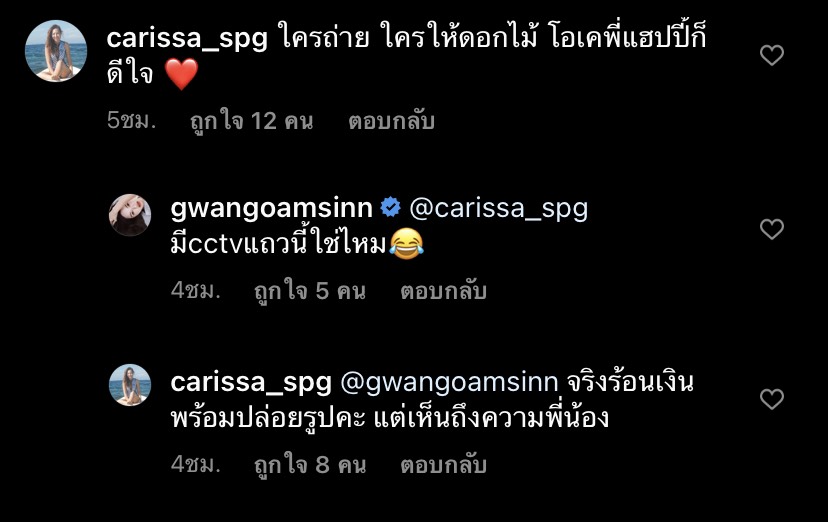Open carissa_spg's small avatar on the last reply
This screenshot has width=828, height=522.
point(130,385)
